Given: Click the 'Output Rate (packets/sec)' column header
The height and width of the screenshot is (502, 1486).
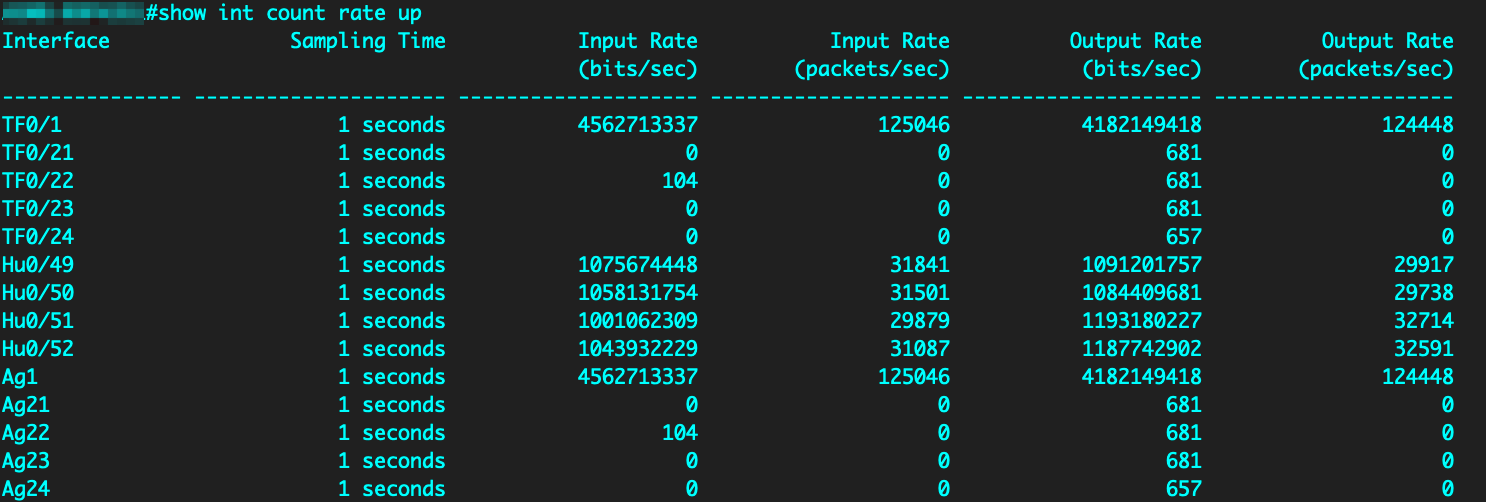Looking at the screenshot, I should (1375, 55).
